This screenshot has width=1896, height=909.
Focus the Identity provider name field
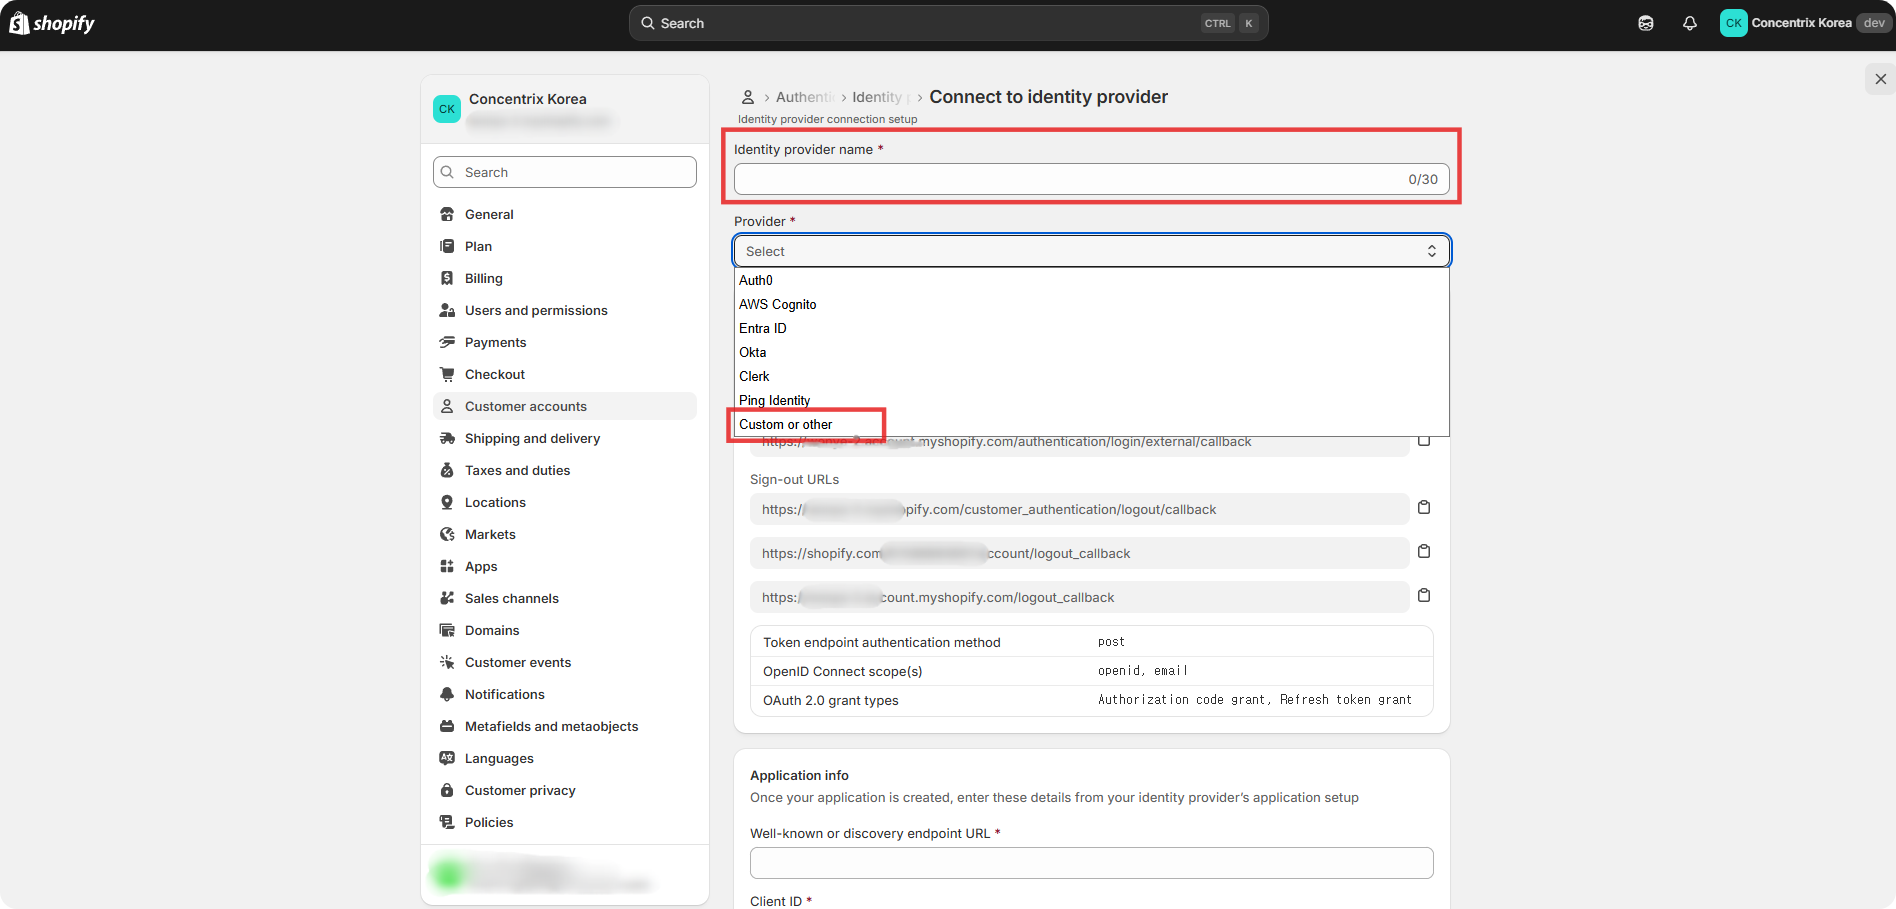(1092, 179)
